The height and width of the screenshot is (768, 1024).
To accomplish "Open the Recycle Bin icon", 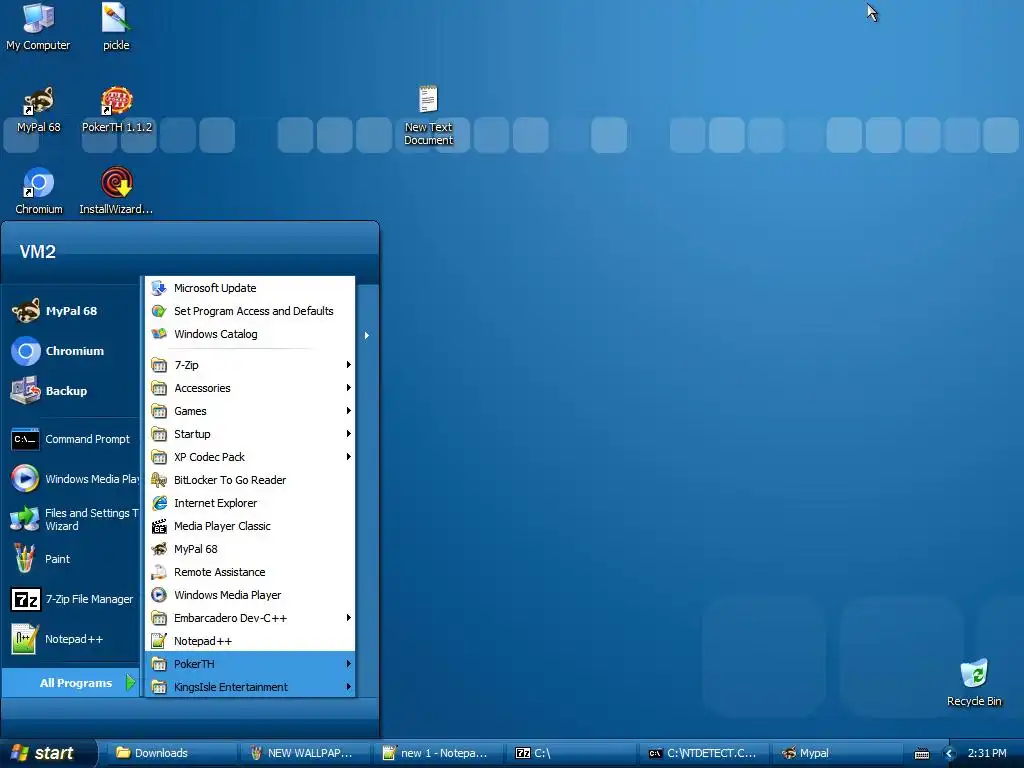I will pyautogui.click(x=974, y=683).
